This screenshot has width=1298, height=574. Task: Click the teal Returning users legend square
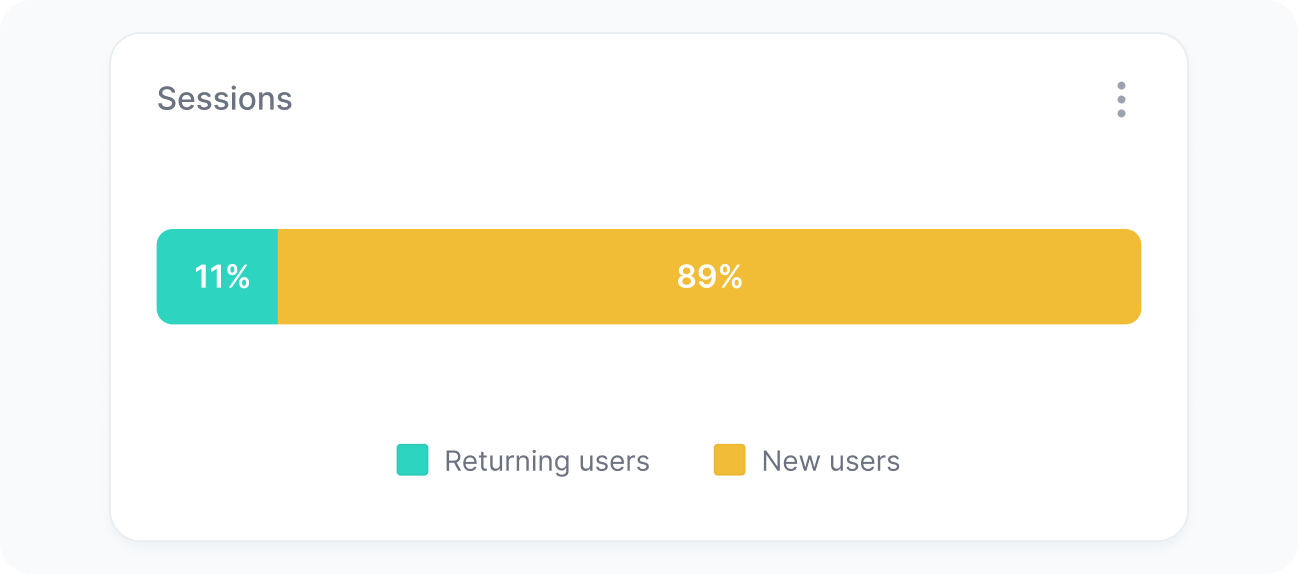(x=412, y=460)
